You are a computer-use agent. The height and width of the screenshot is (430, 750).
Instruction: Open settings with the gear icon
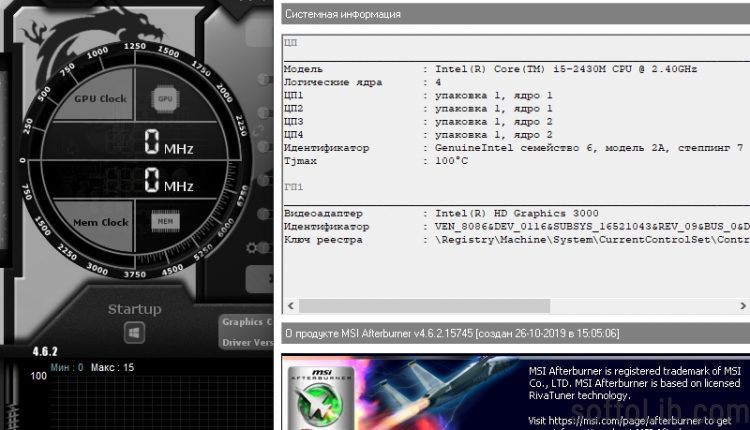click(252, 247)
